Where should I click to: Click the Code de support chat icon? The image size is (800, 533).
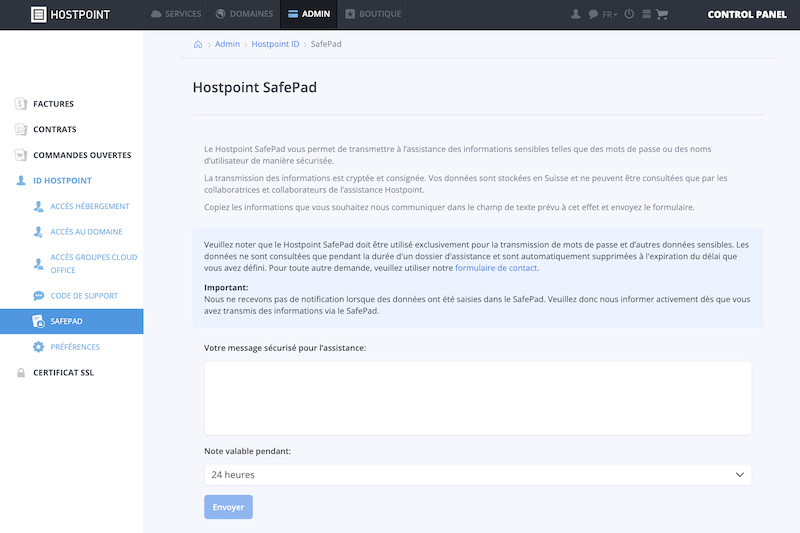pyautogui.click(x=38, y=296)
